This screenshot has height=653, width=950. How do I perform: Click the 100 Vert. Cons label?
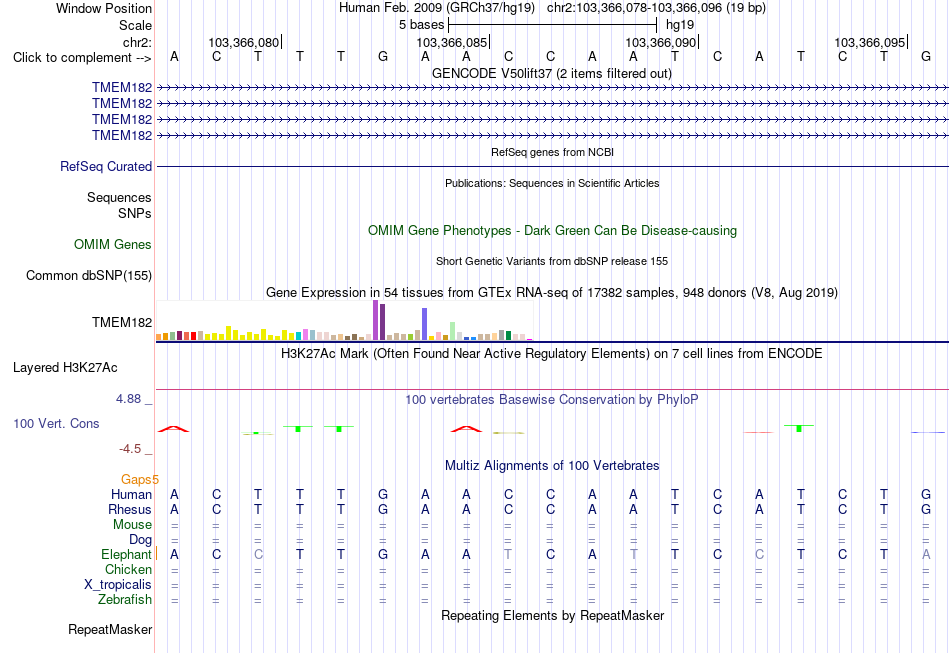pos(56,423)
